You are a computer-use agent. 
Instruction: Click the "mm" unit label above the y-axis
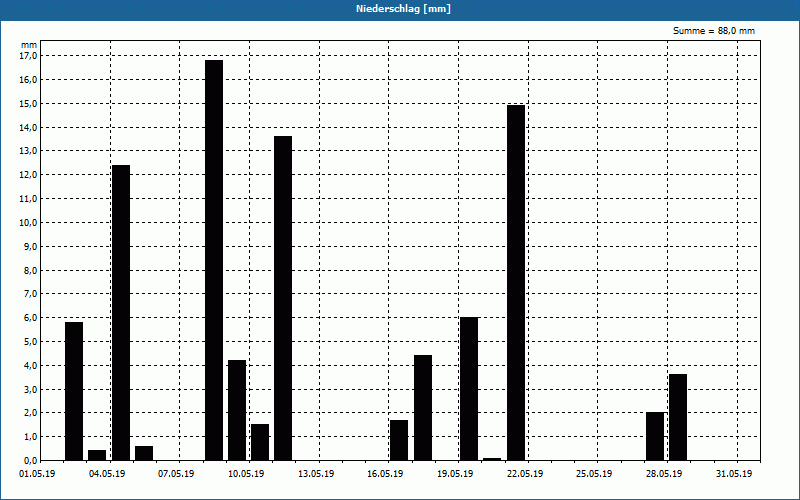tap(29, 45)
